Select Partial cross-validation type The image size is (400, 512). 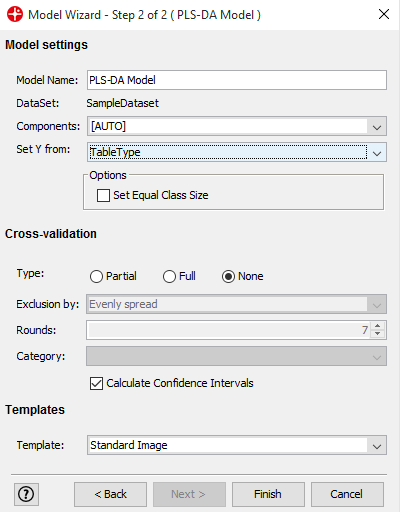click(x=96, y=276)
